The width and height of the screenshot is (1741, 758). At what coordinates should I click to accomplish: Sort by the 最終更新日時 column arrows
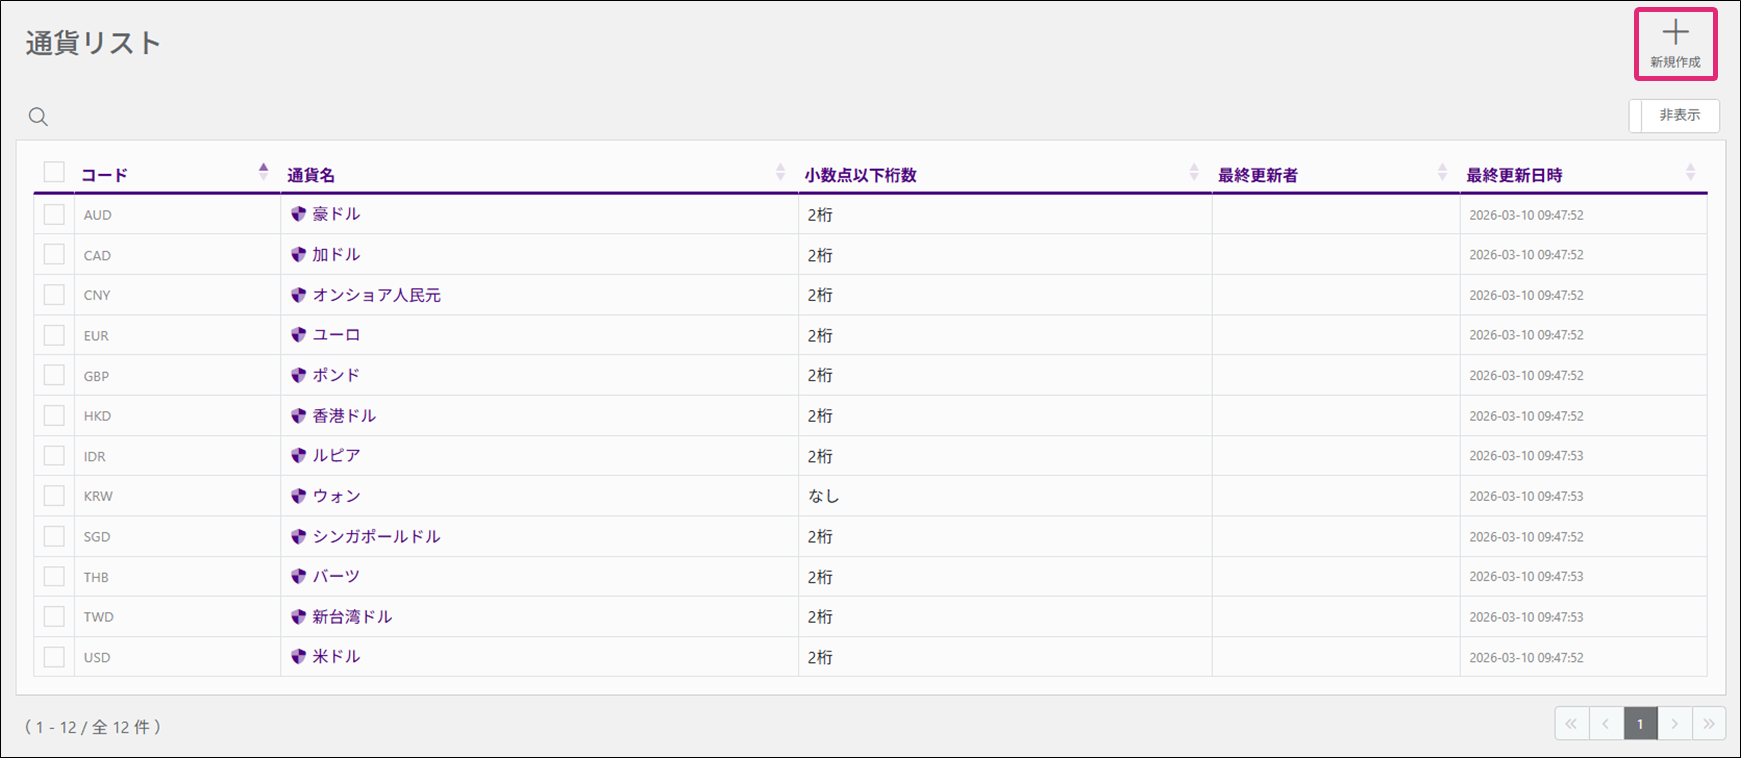(x=1690, y=172)
